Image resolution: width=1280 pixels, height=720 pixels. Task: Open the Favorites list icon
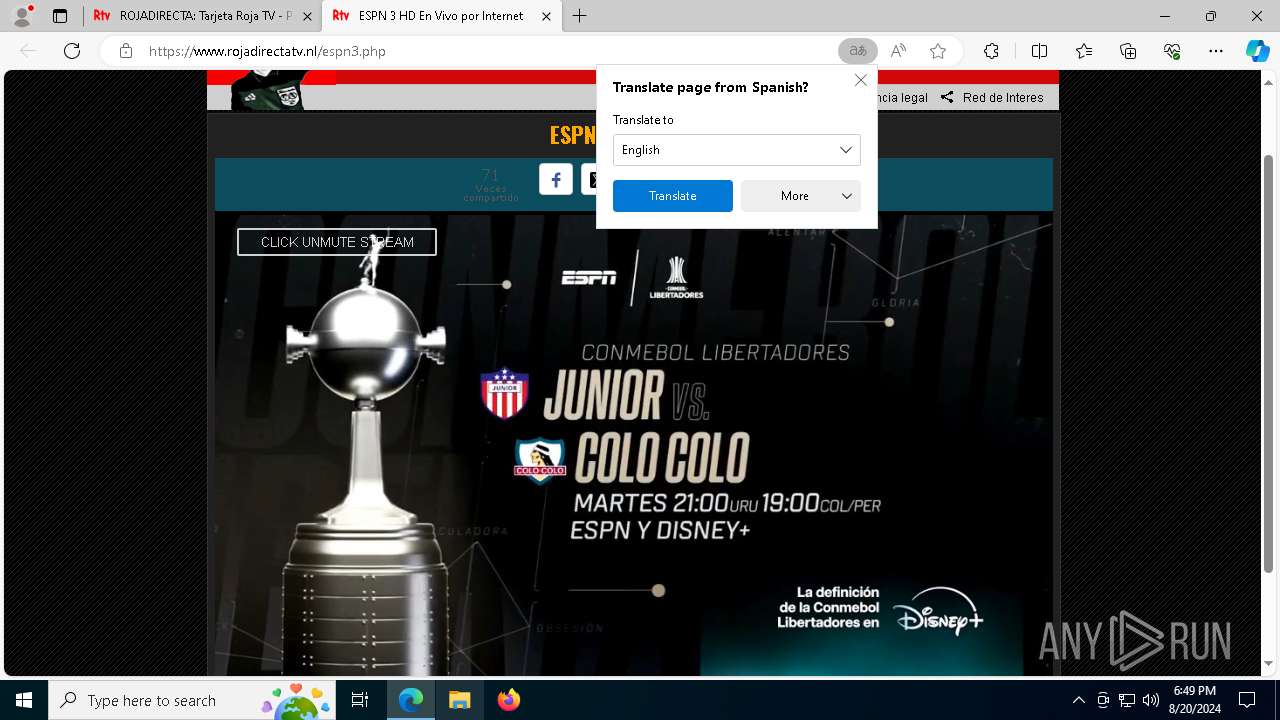tap(1084, 51)
